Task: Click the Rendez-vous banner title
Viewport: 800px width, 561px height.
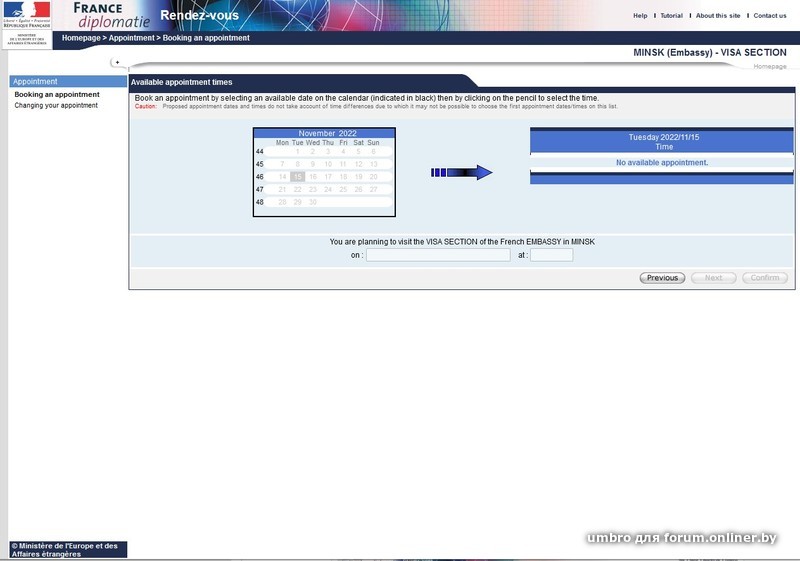Action: point(199,15)
